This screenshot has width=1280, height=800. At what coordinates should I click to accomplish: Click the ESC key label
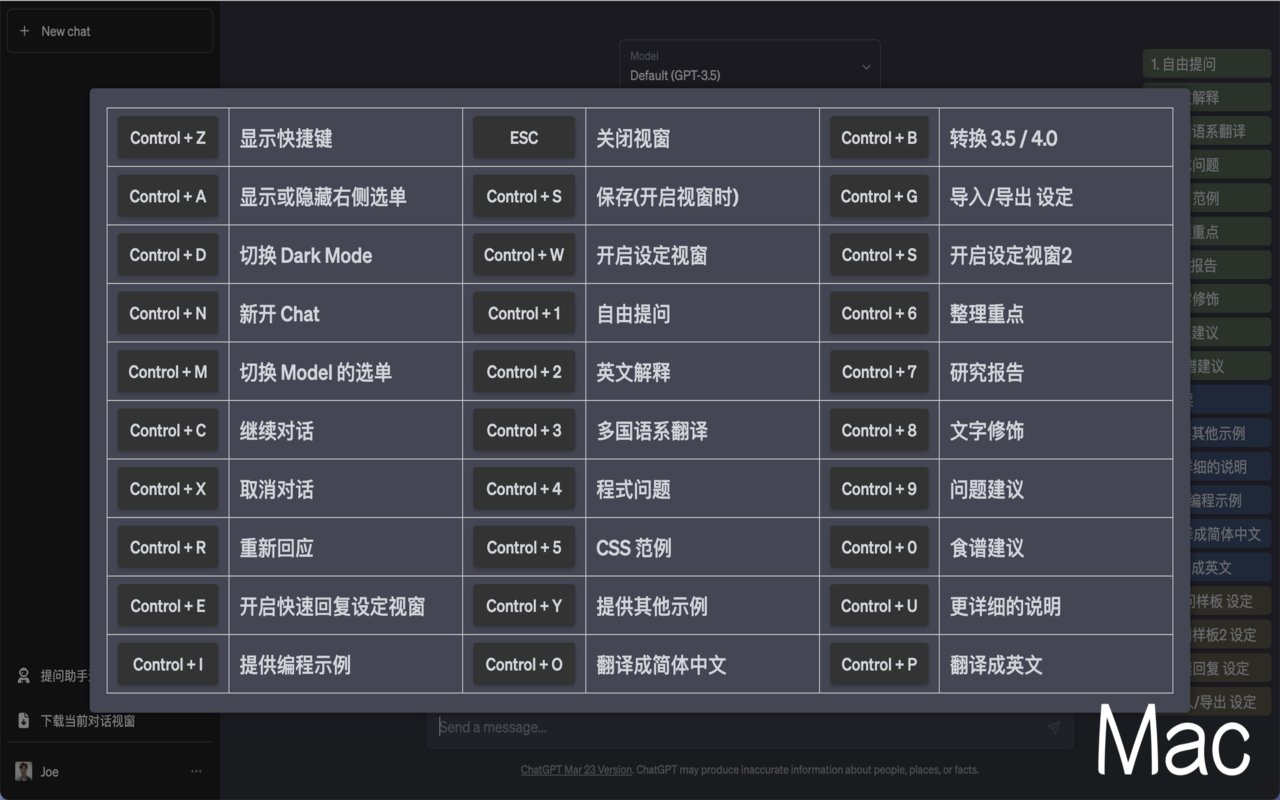tap(524, 138)
